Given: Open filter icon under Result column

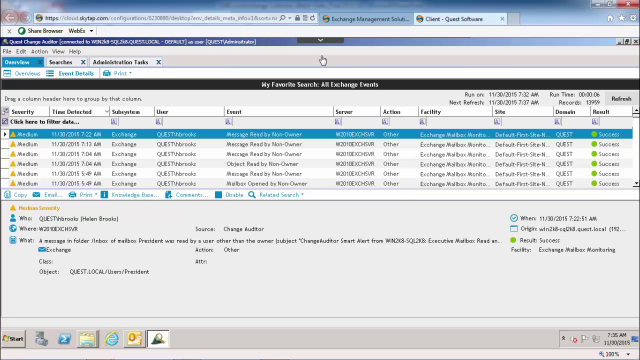Looking at the screenshot, I should (x=595, y=122).
